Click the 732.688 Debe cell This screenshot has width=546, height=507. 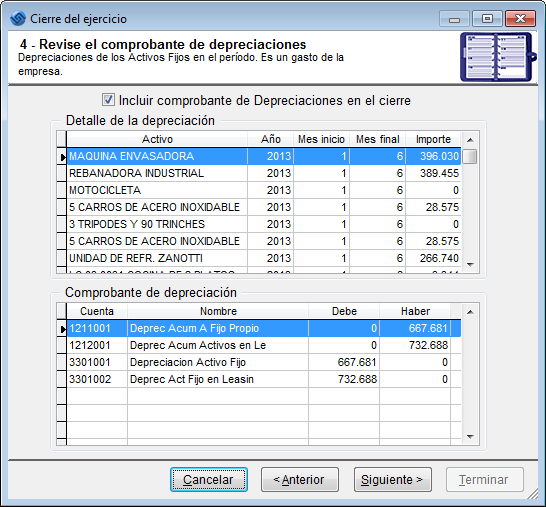pyautogui.click(x=344, y=379)
